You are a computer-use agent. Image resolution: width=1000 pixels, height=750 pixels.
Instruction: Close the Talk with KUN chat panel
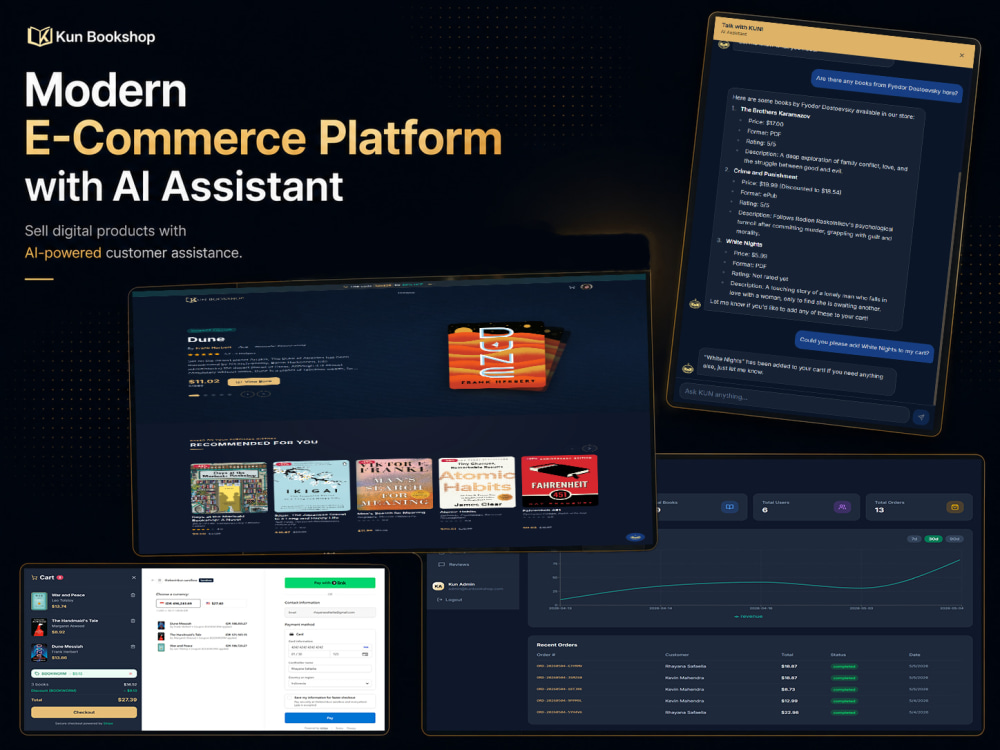[962, 55]
